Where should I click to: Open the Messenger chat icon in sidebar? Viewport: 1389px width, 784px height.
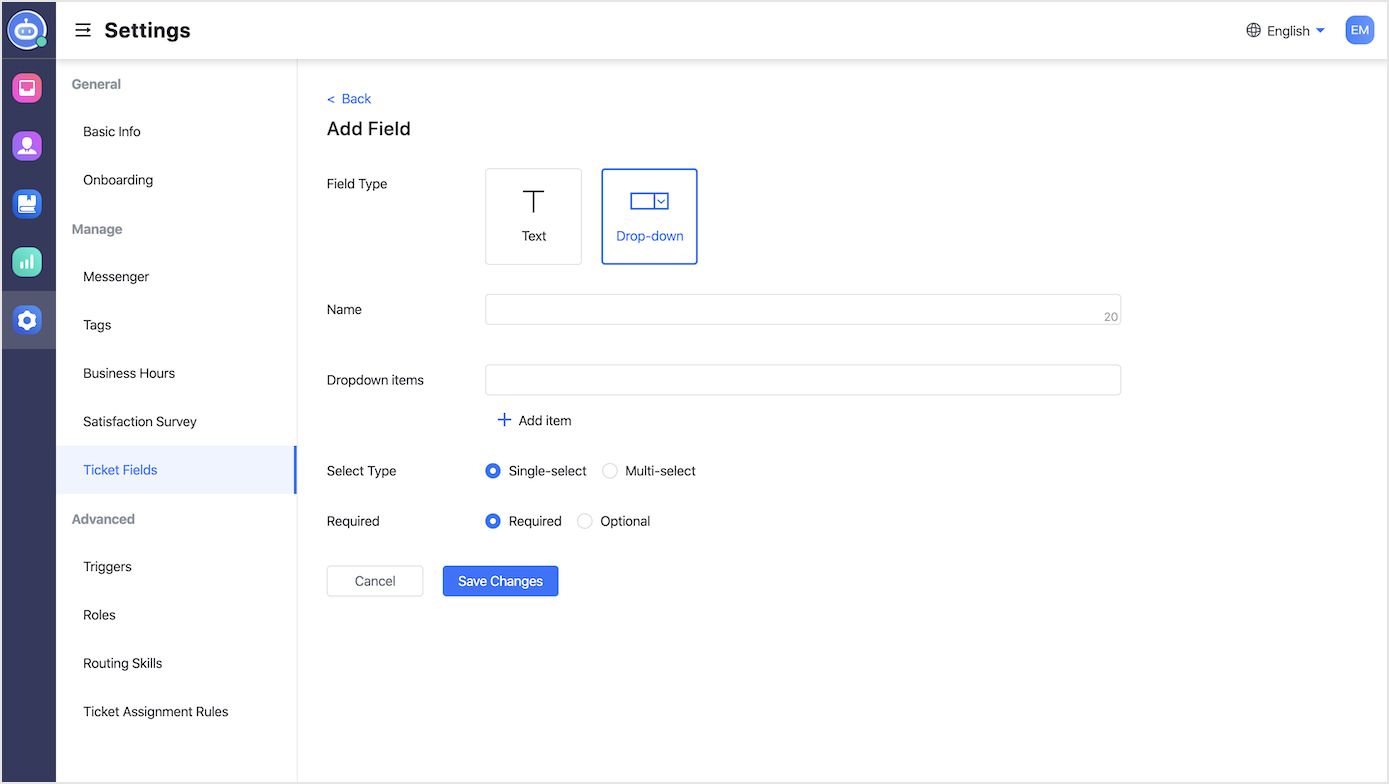[26, 87]
